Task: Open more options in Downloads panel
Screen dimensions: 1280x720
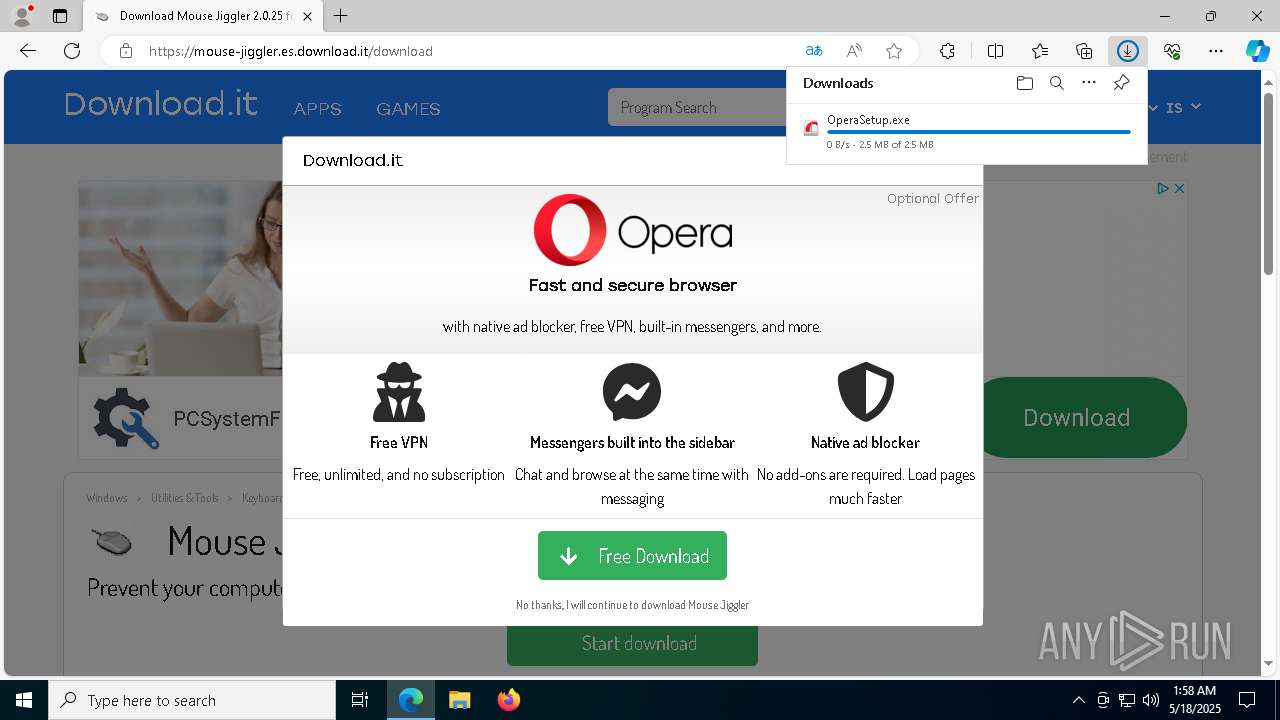Action: (1089, 83)
